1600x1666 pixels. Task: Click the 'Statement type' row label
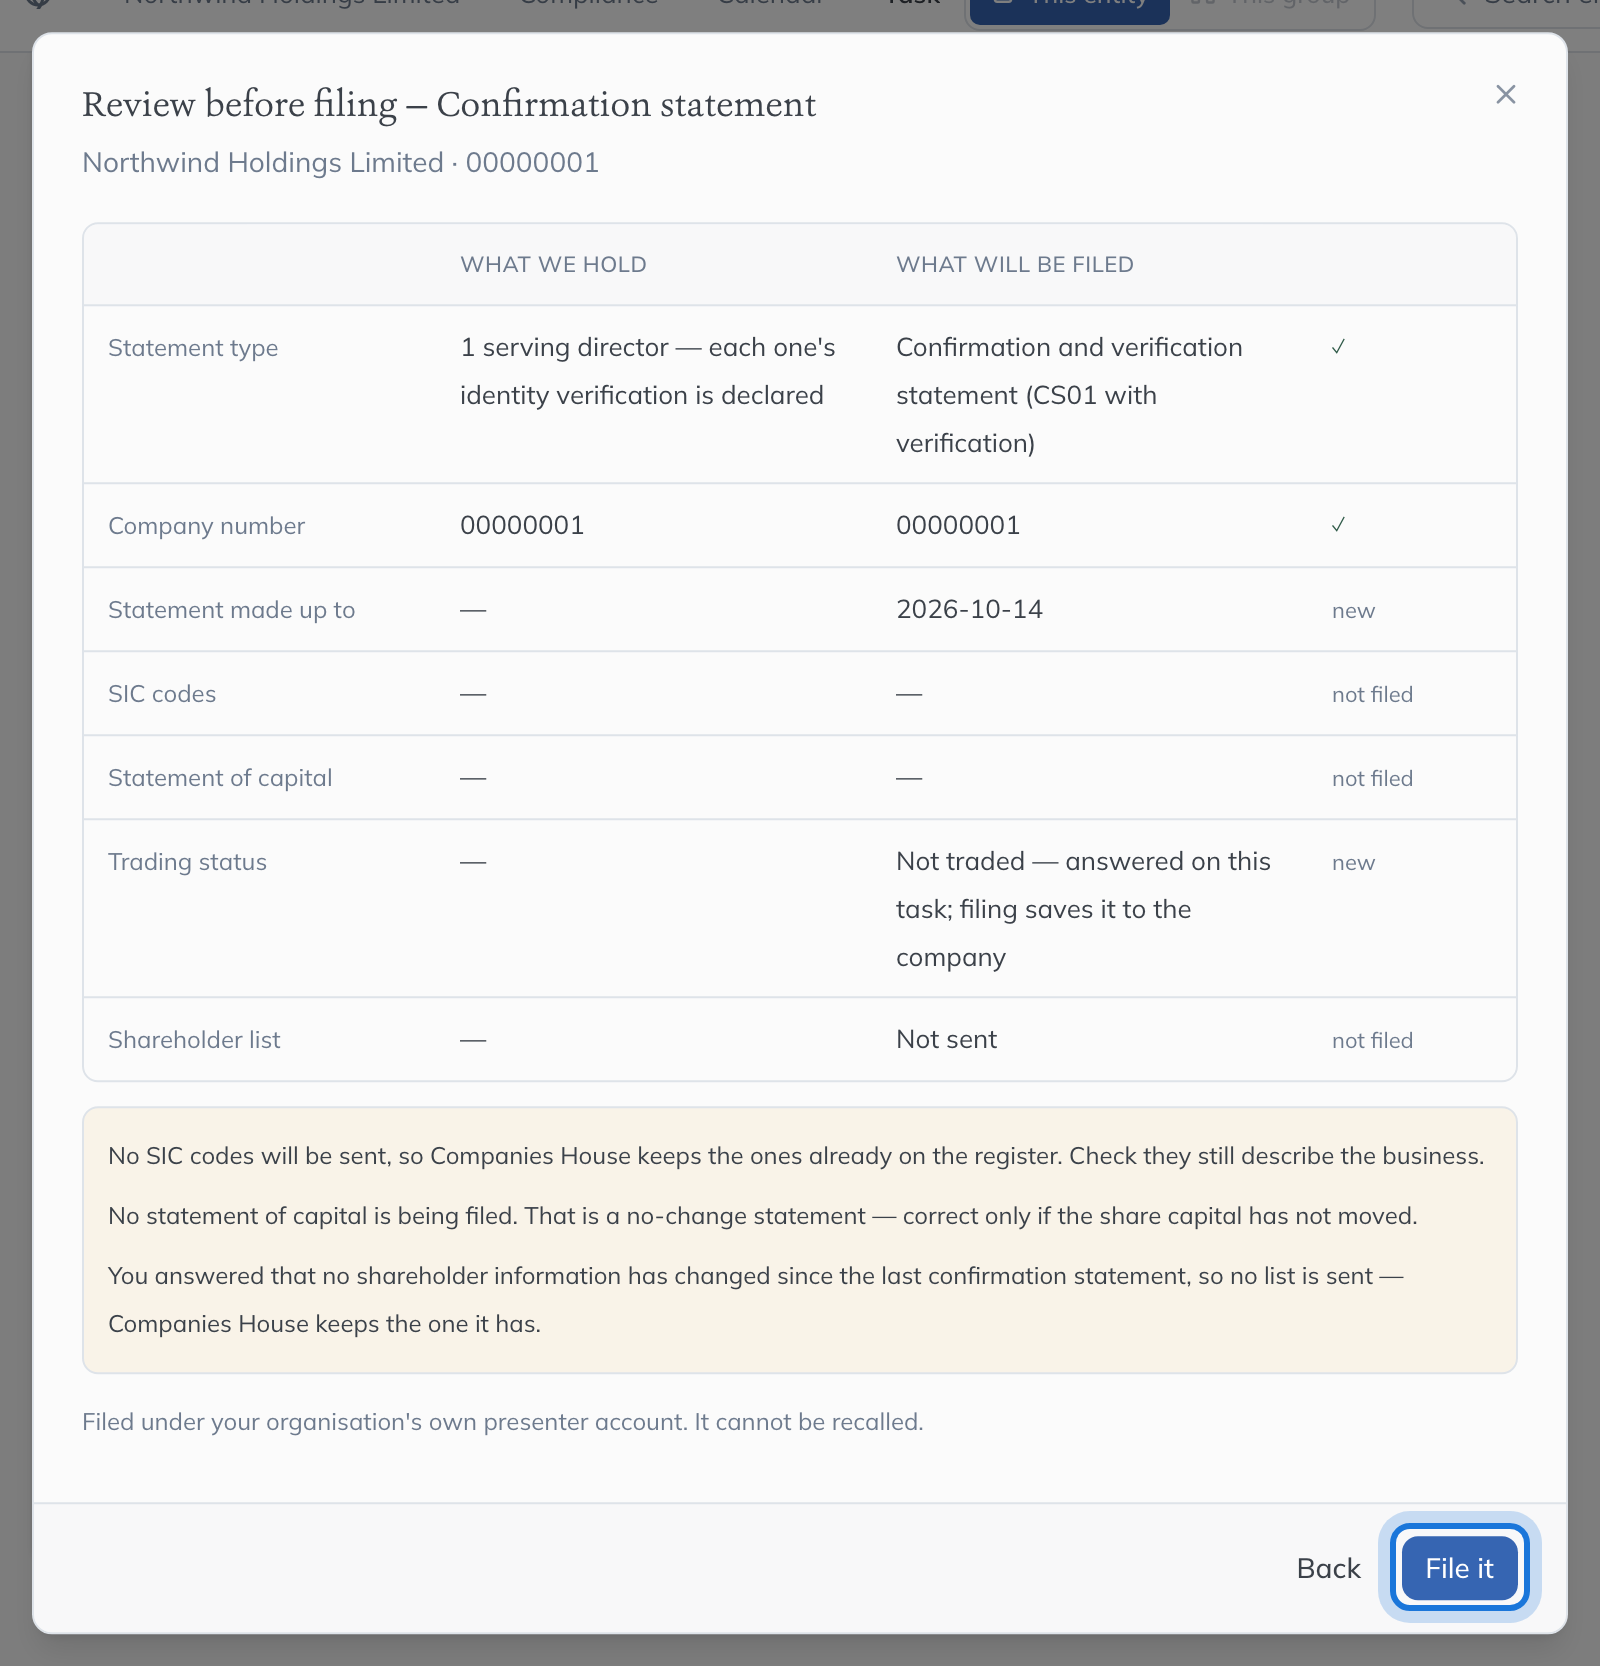(x=193, y=348)
